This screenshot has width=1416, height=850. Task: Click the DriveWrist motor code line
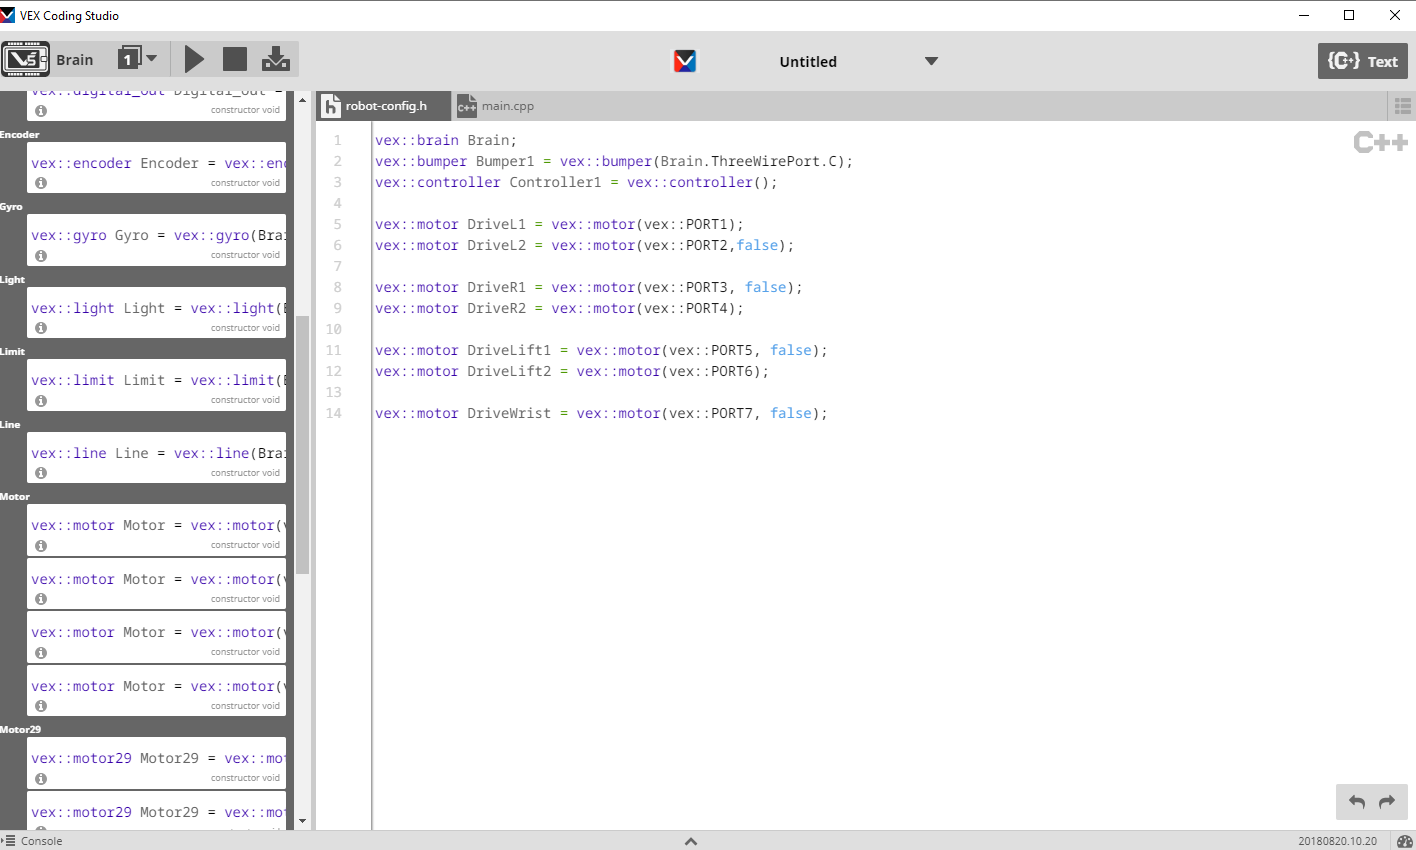click(x=601, y=414)
